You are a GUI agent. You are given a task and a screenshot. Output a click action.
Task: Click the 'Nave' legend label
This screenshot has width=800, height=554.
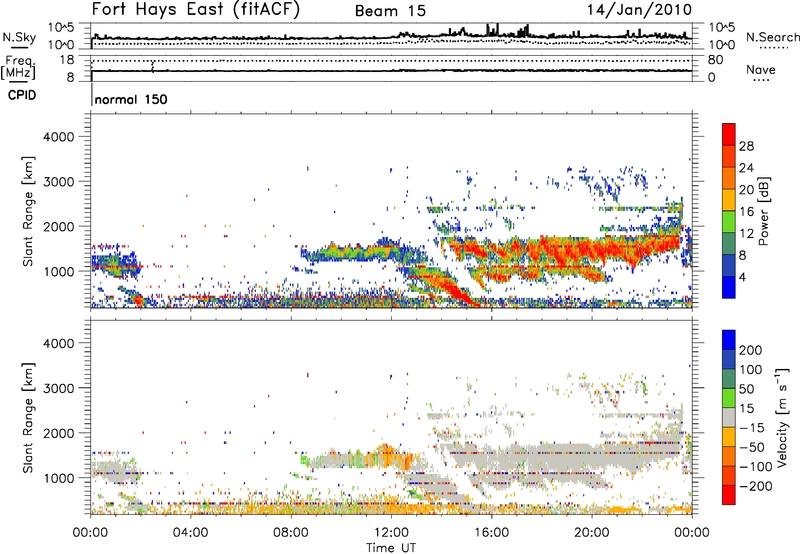(761, 69)
